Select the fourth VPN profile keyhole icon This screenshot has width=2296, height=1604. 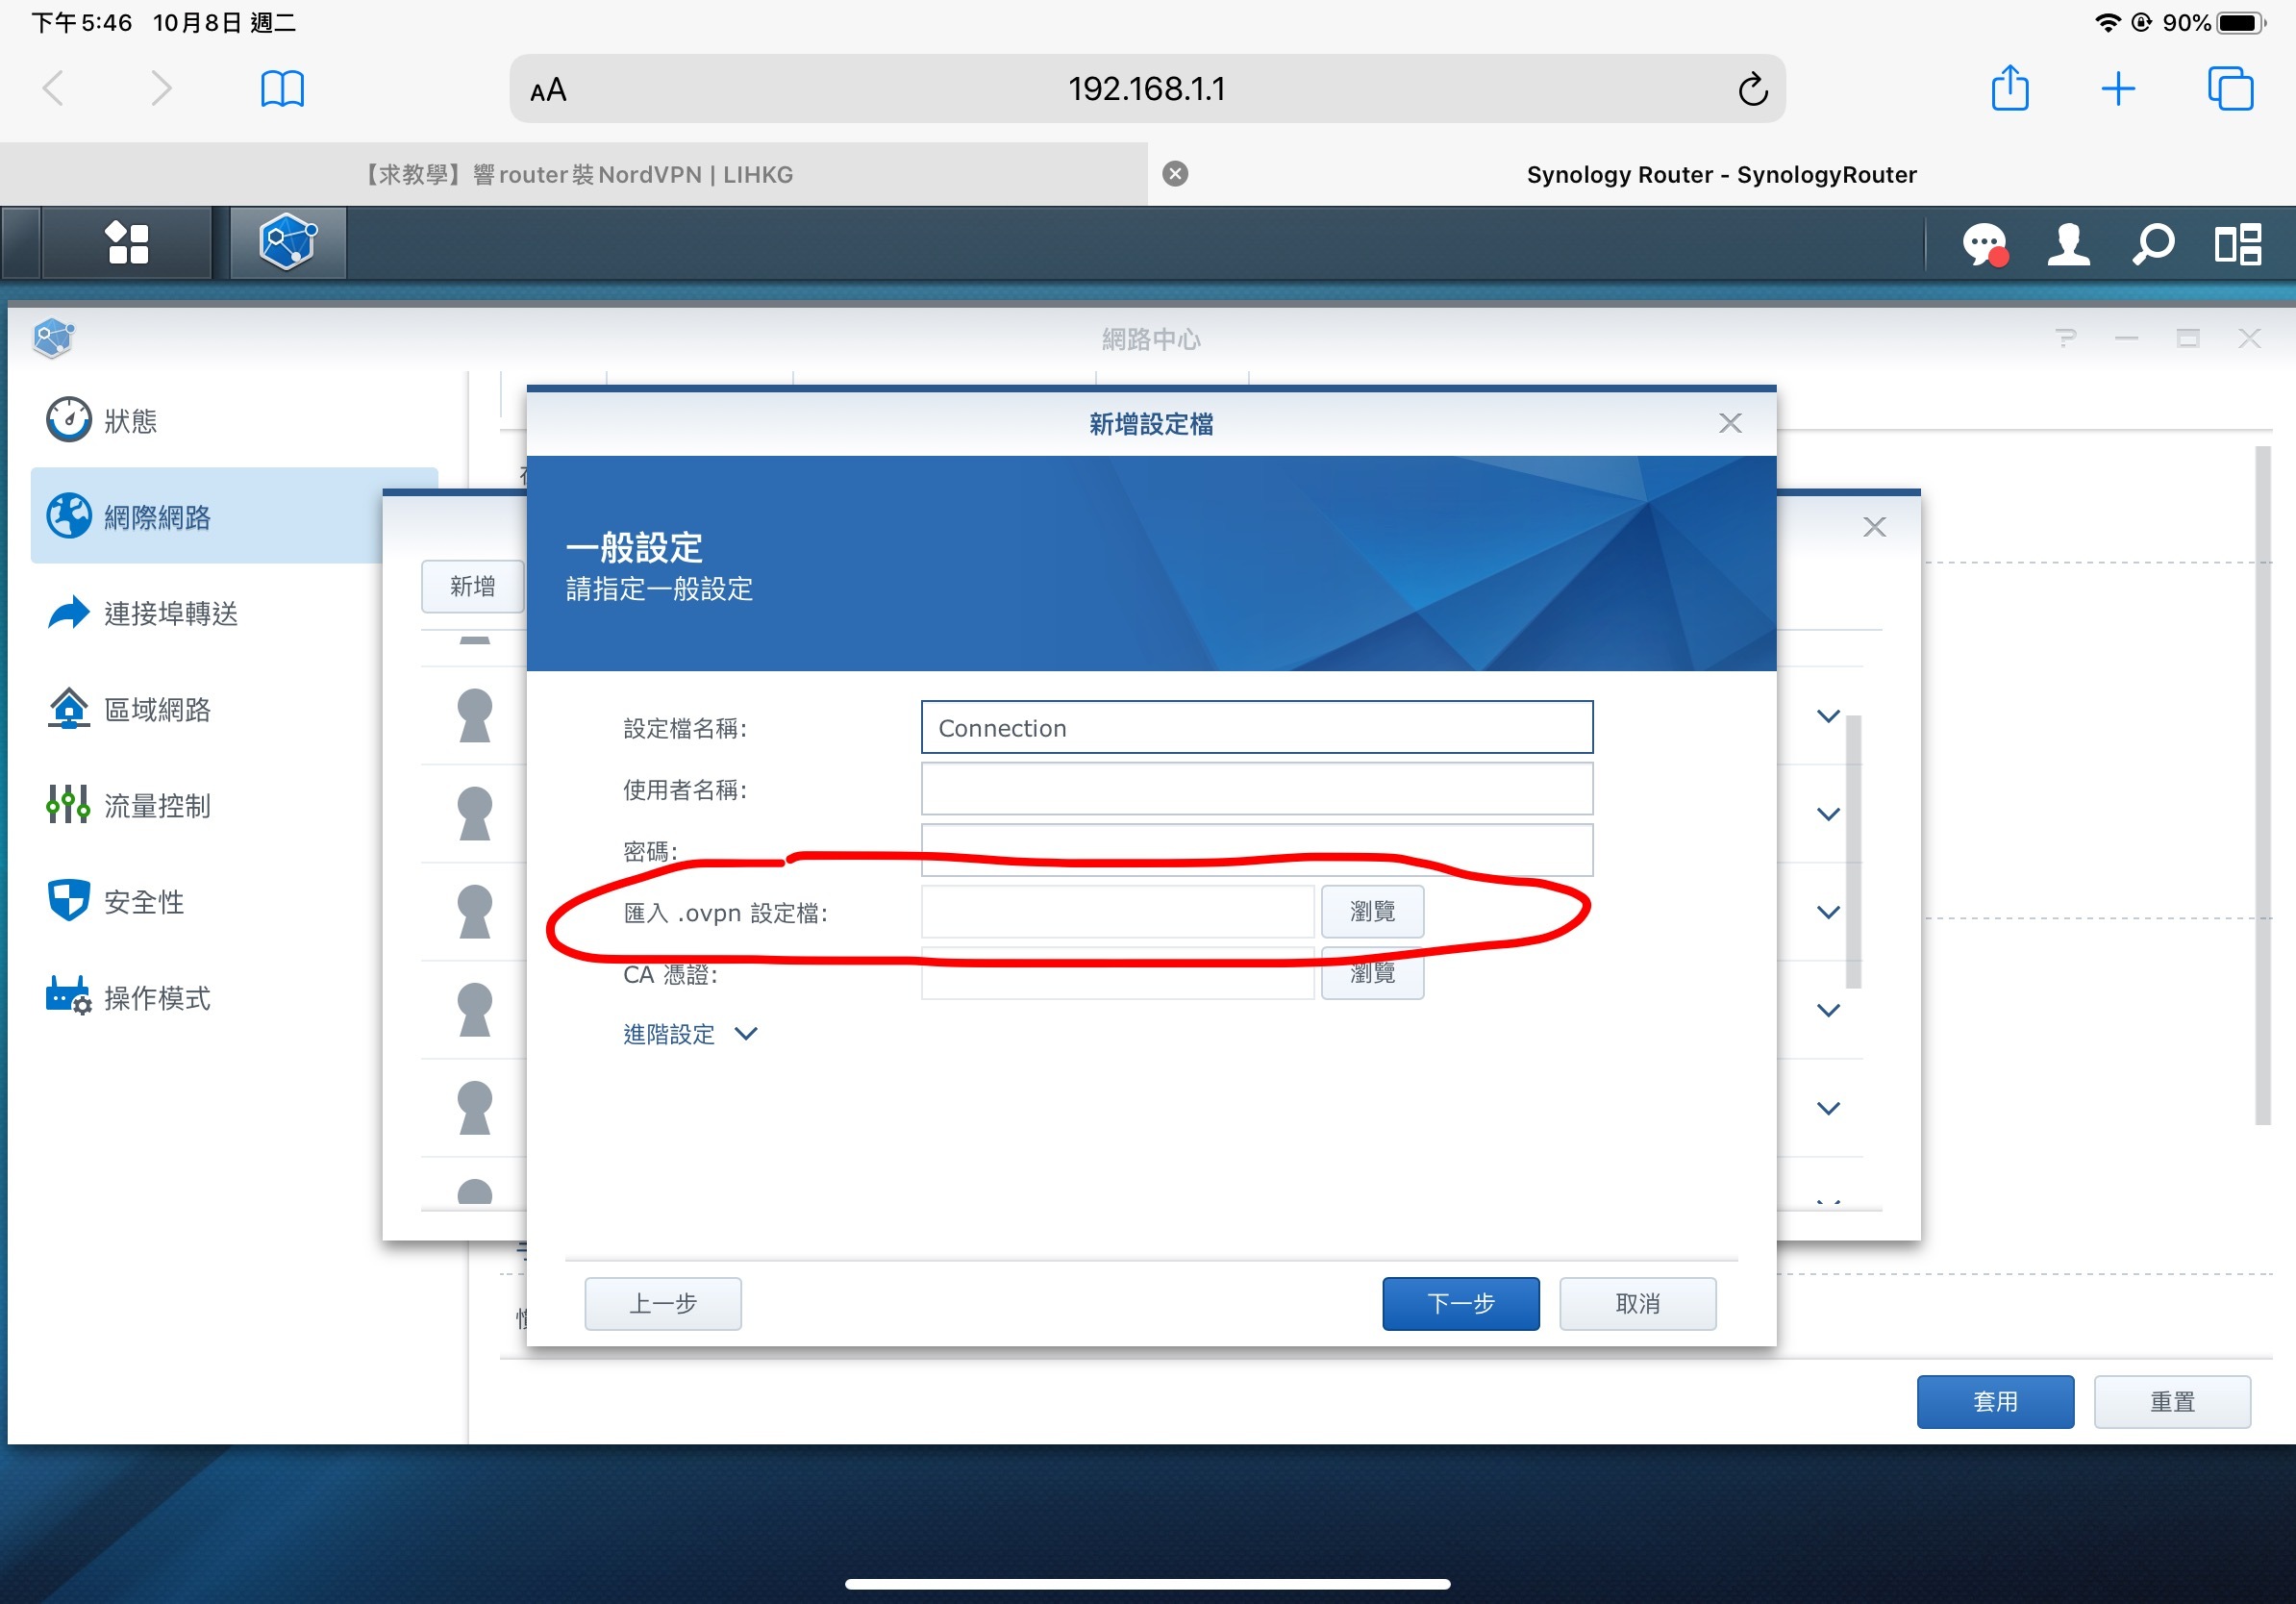point(474,1009)
